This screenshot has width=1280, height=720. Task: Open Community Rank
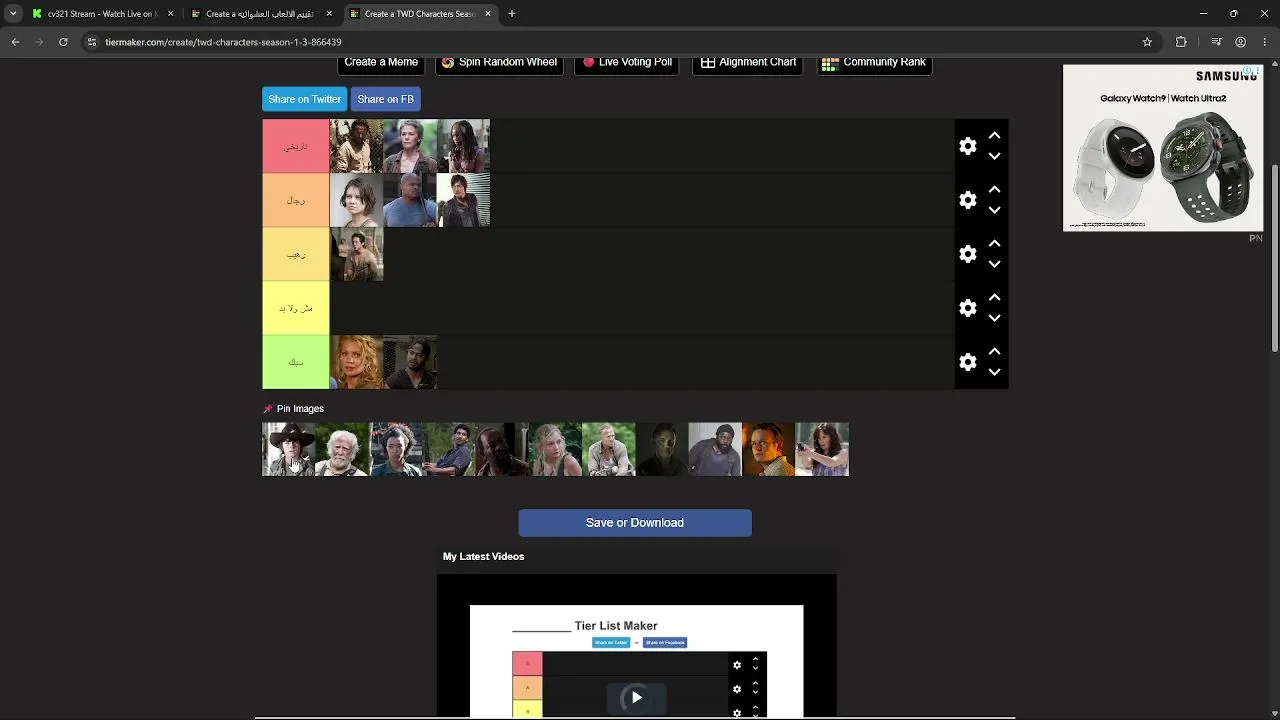click(875, 63)
